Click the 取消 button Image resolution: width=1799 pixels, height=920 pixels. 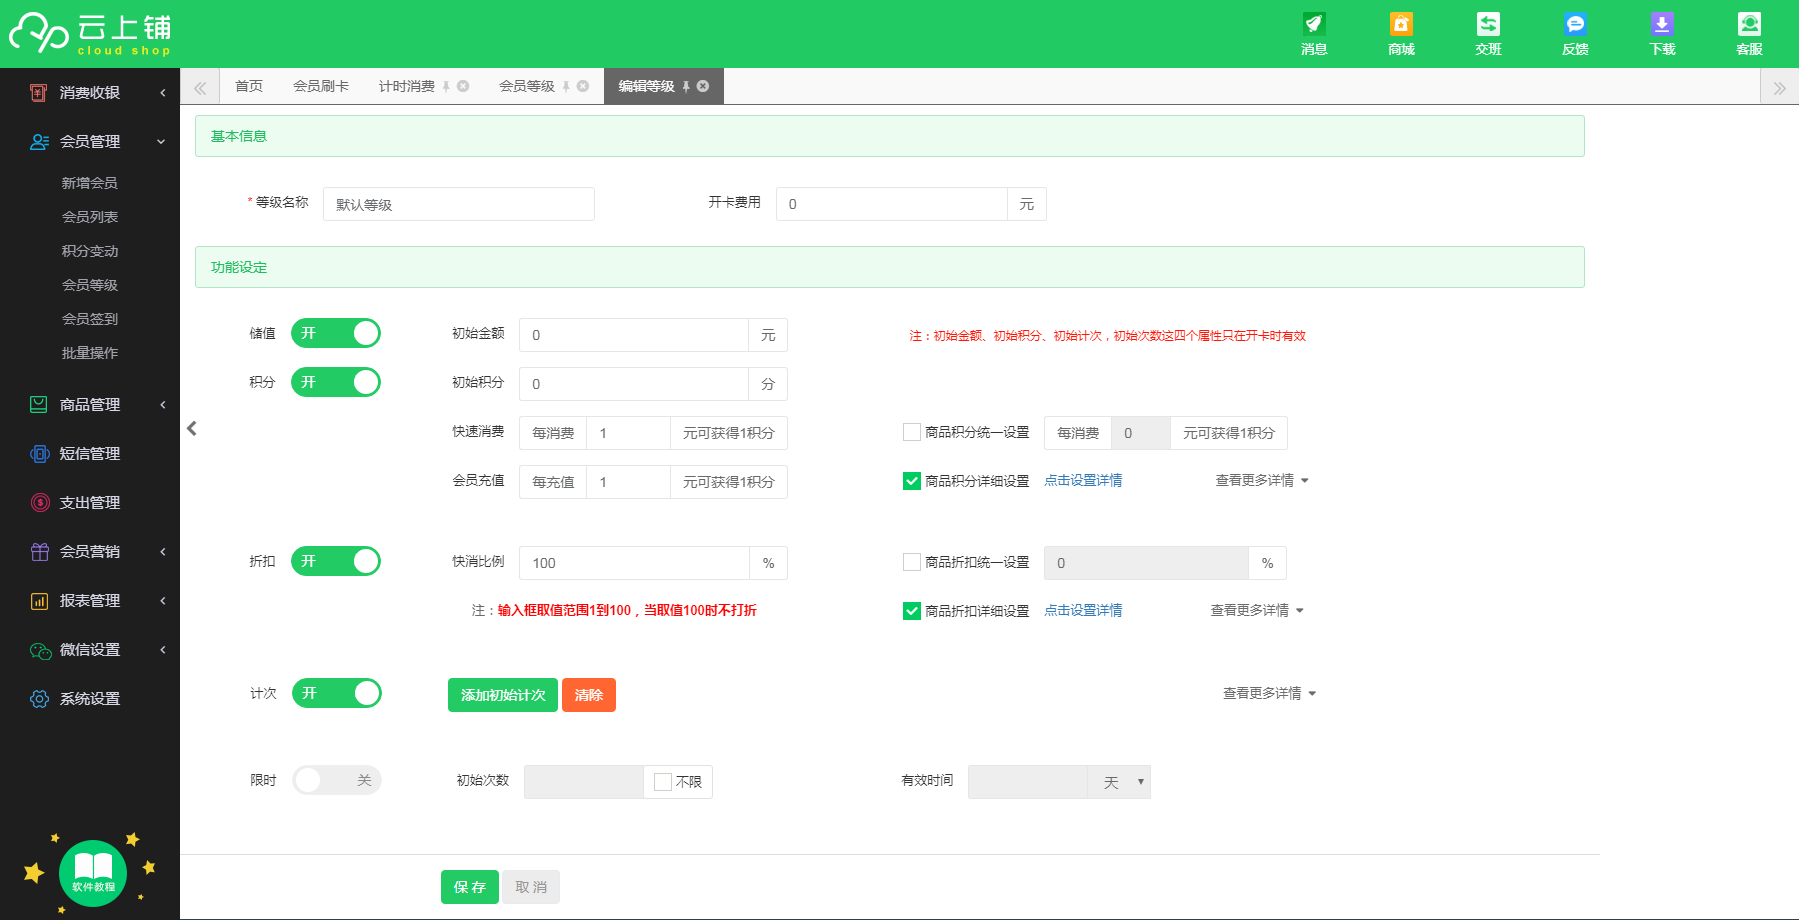531,887
